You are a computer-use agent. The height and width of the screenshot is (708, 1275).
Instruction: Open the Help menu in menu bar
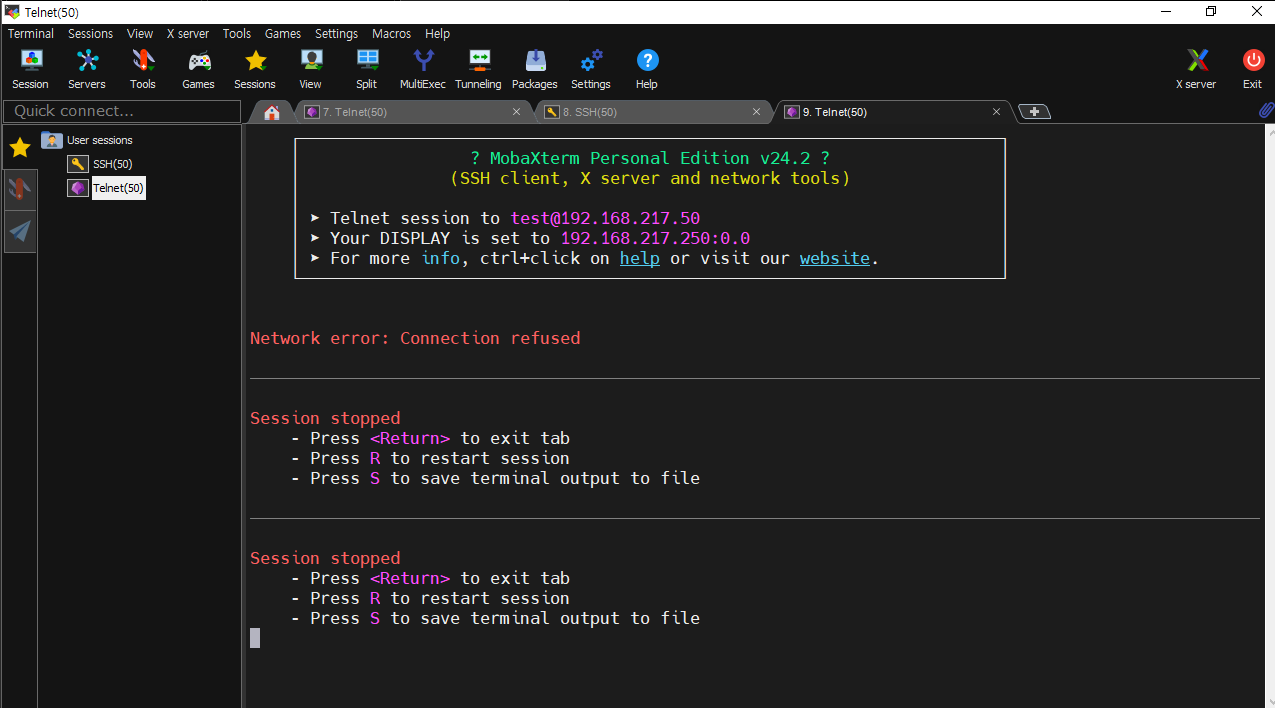[437, 34]
